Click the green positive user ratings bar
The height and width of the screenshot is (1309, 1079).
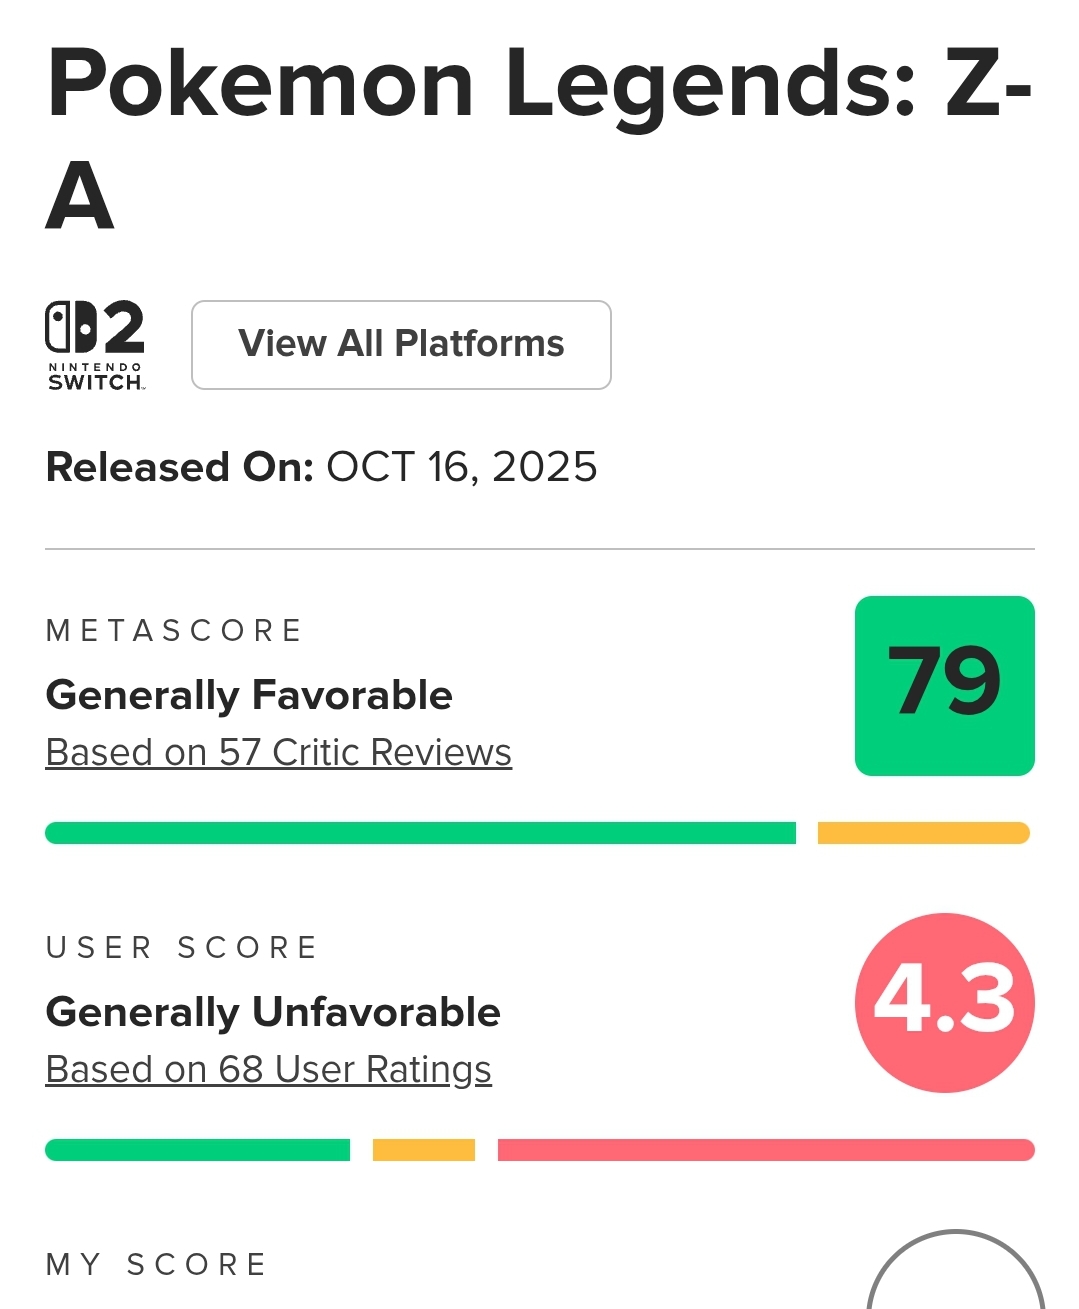click(x=198, y=1150)
